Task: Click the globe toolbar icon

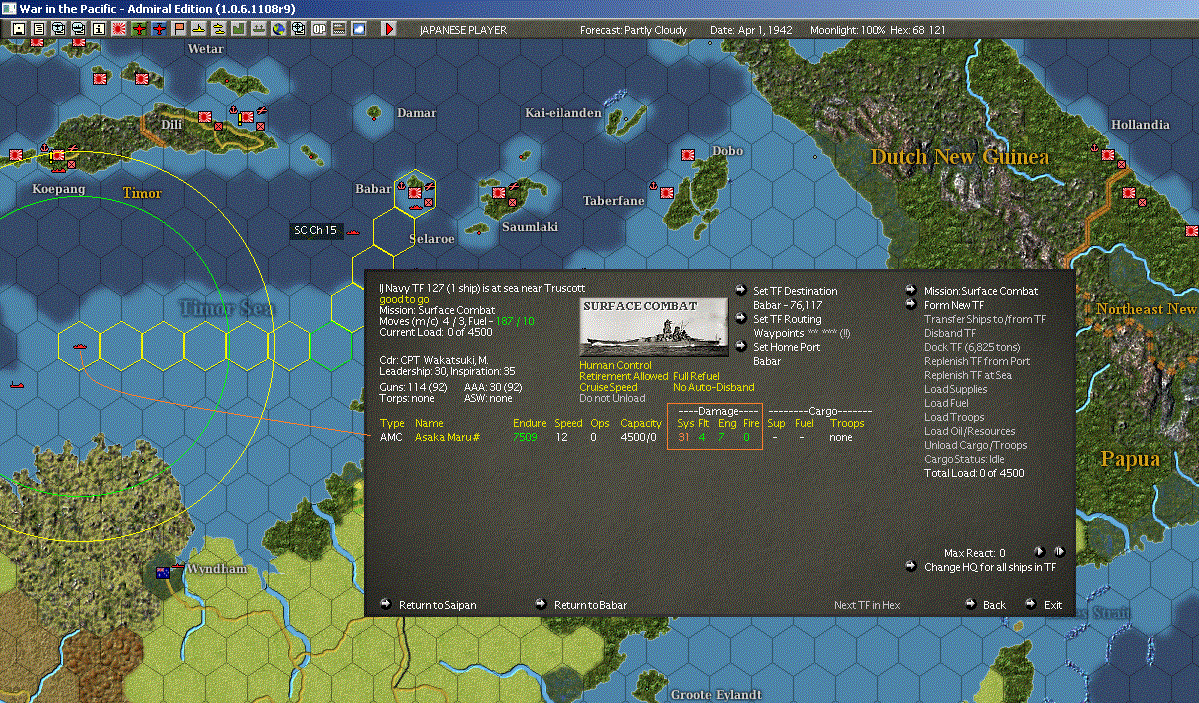Action: pyautogui.click(x=279, y=29)
